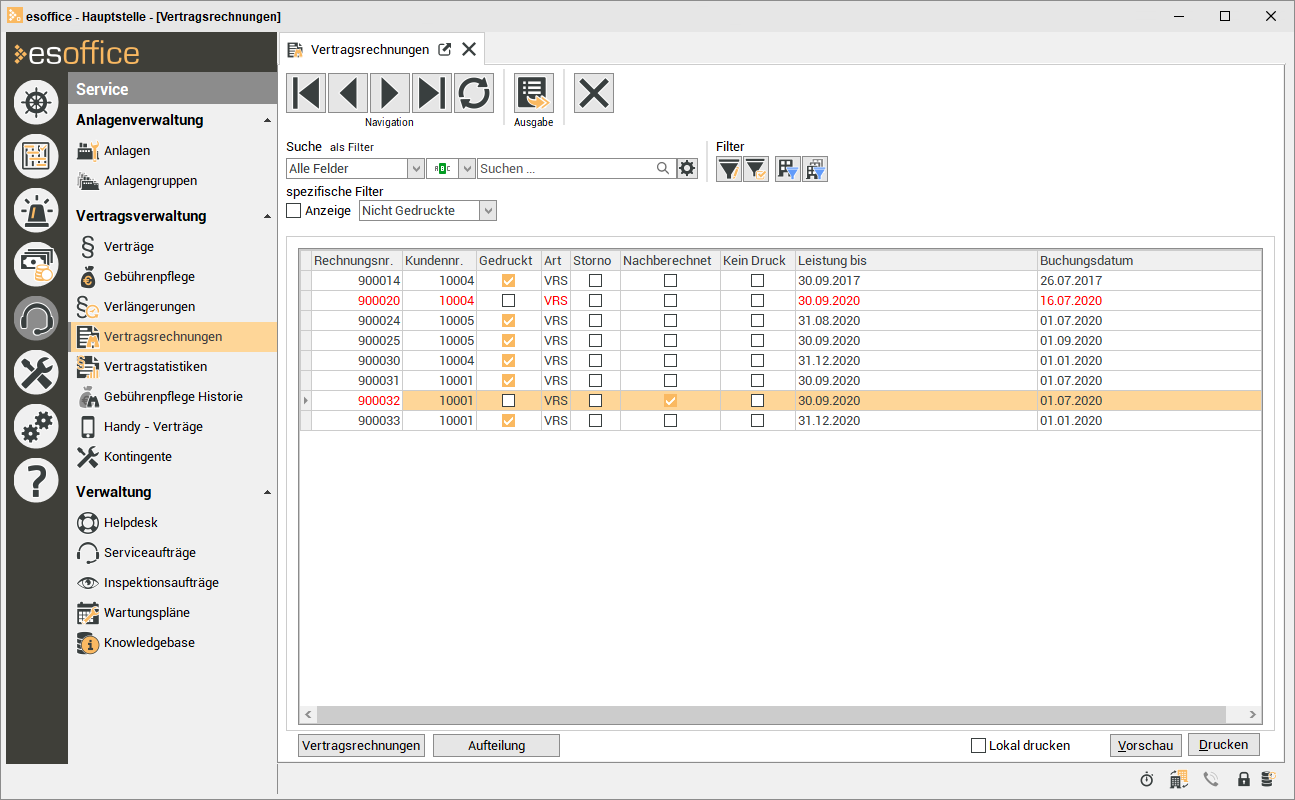Open the question mark help module
This screenshot has width=1295, height=800.
coord(36,481)
